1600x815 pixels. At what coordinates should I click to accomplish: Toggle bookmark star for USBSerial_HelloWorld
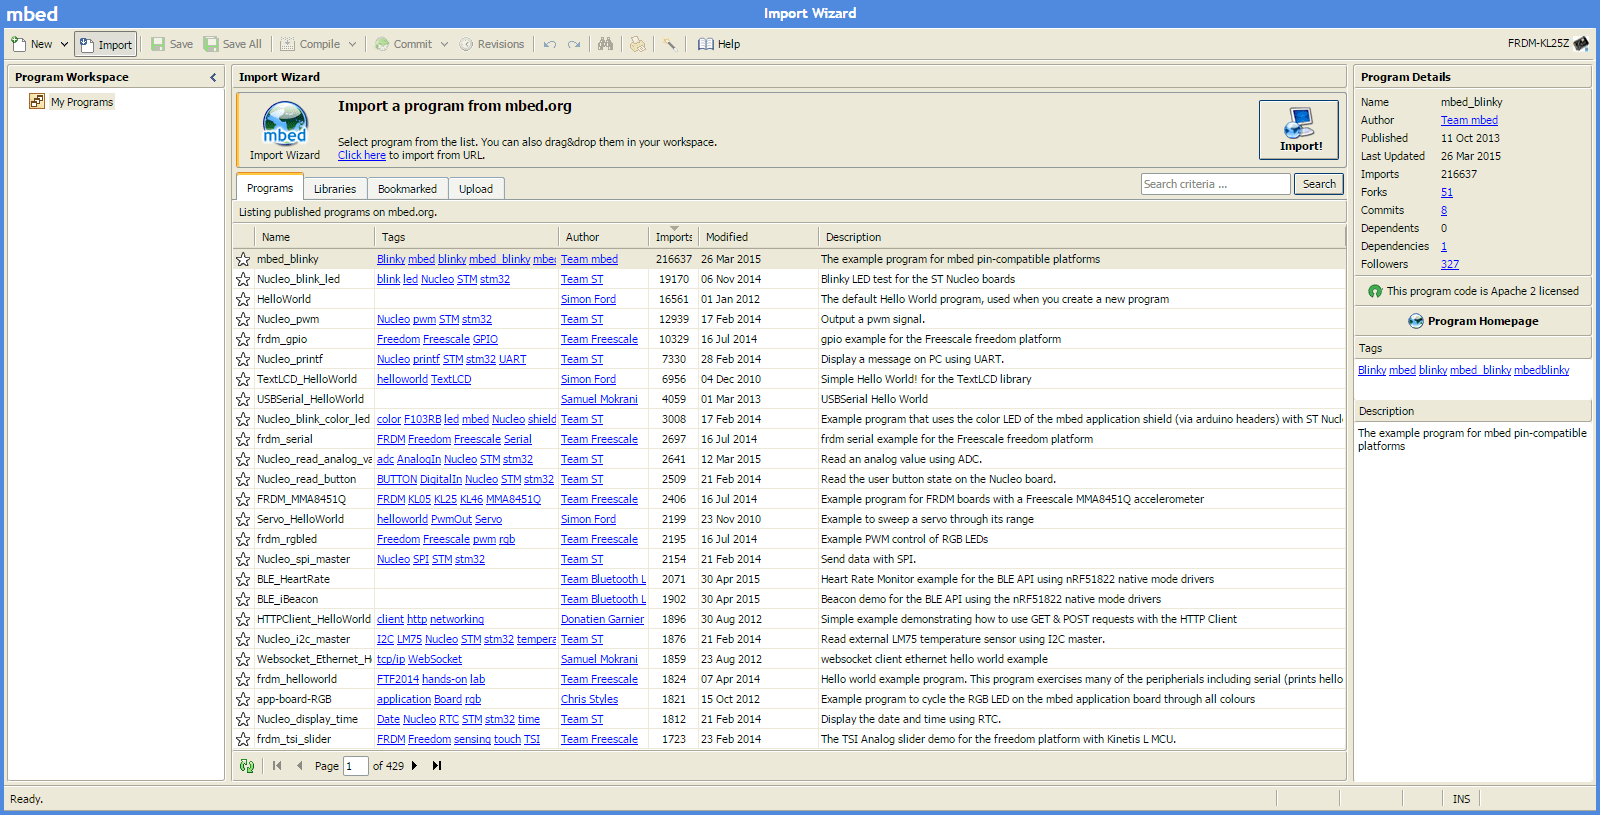pos(243,399)
